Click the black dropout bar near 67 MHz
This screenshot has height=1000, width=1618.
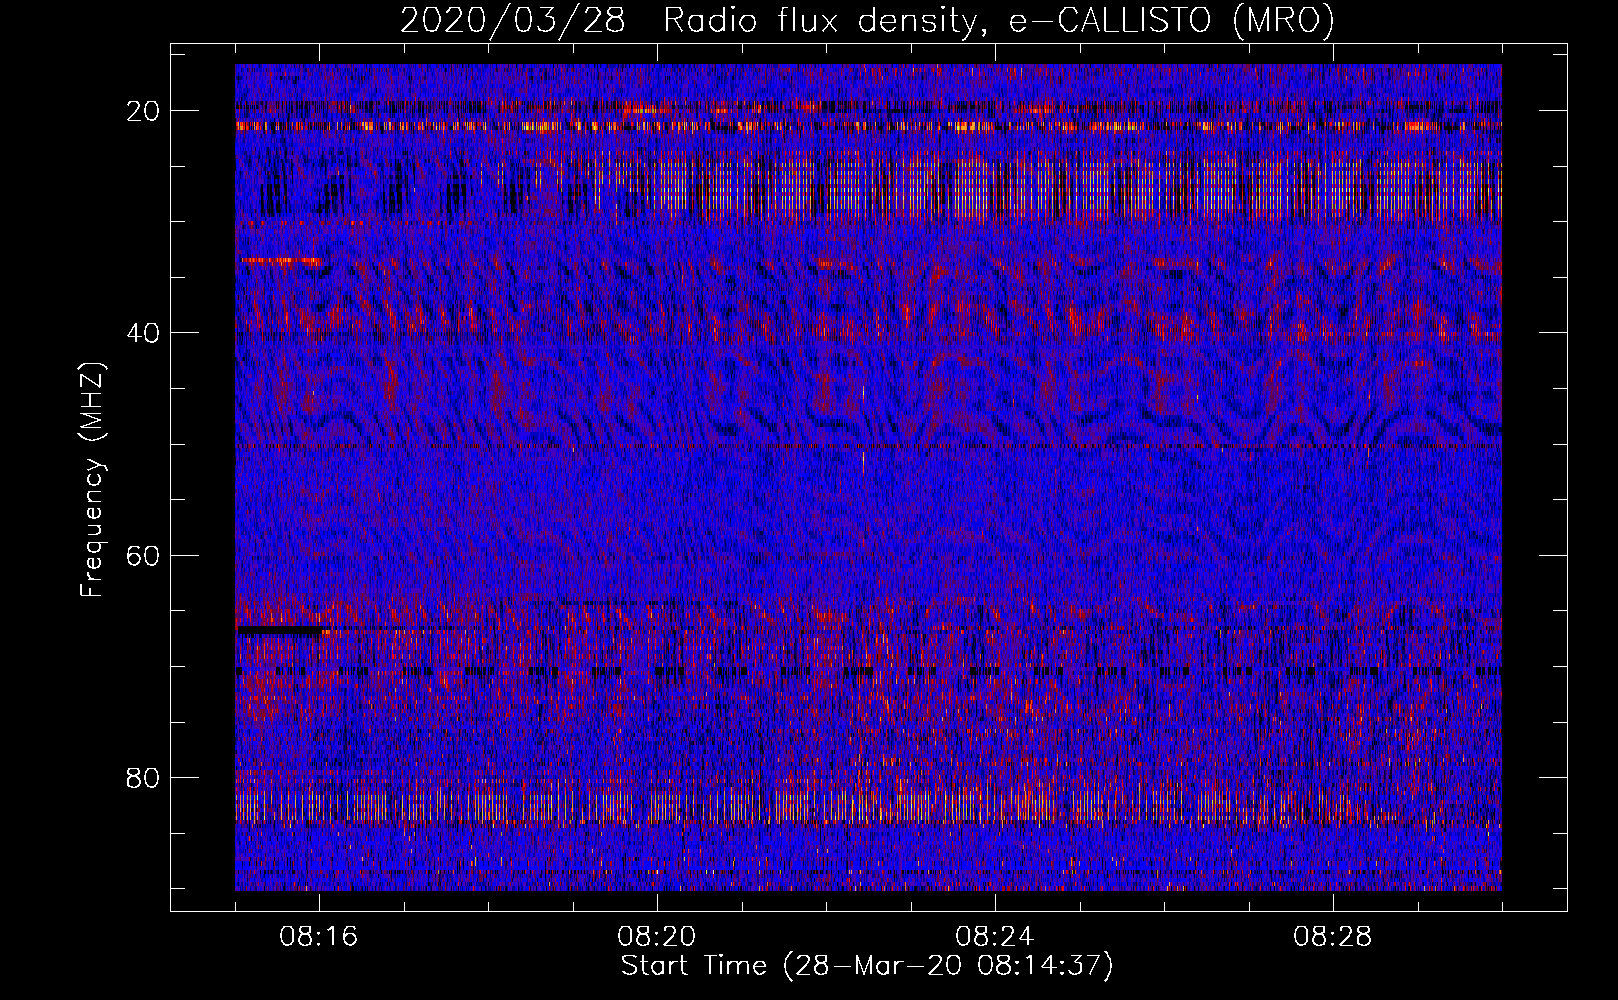tap(279, 631)
